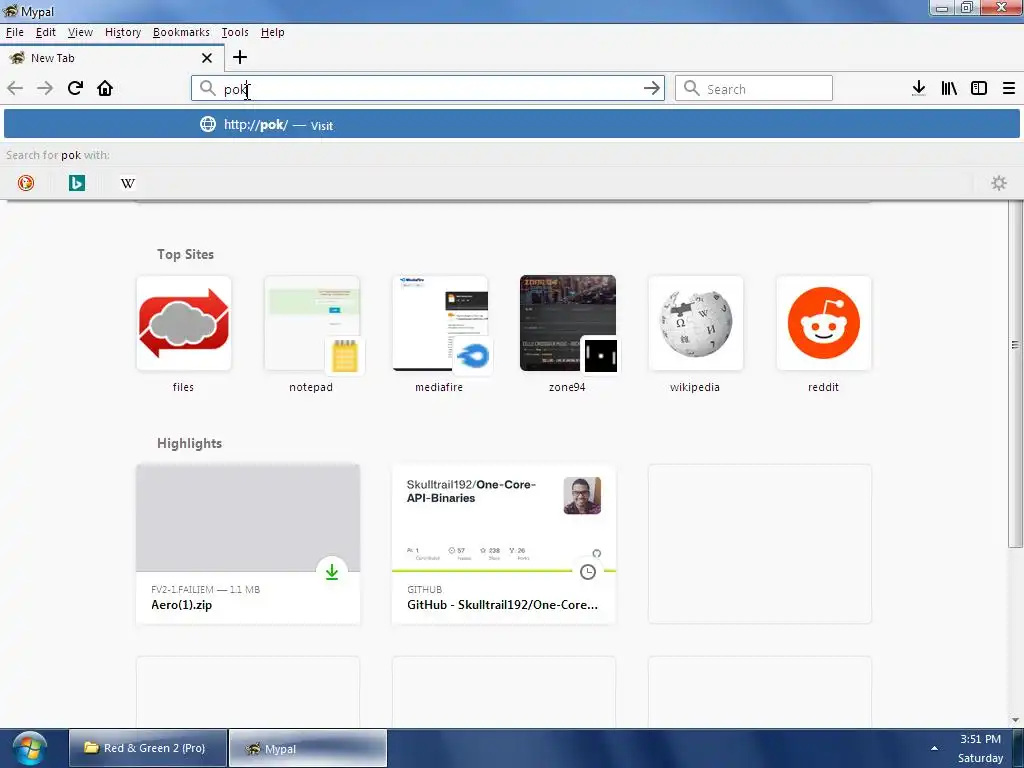
Task: Click in the address bar containing pok
Action: [x=428, y=88]
